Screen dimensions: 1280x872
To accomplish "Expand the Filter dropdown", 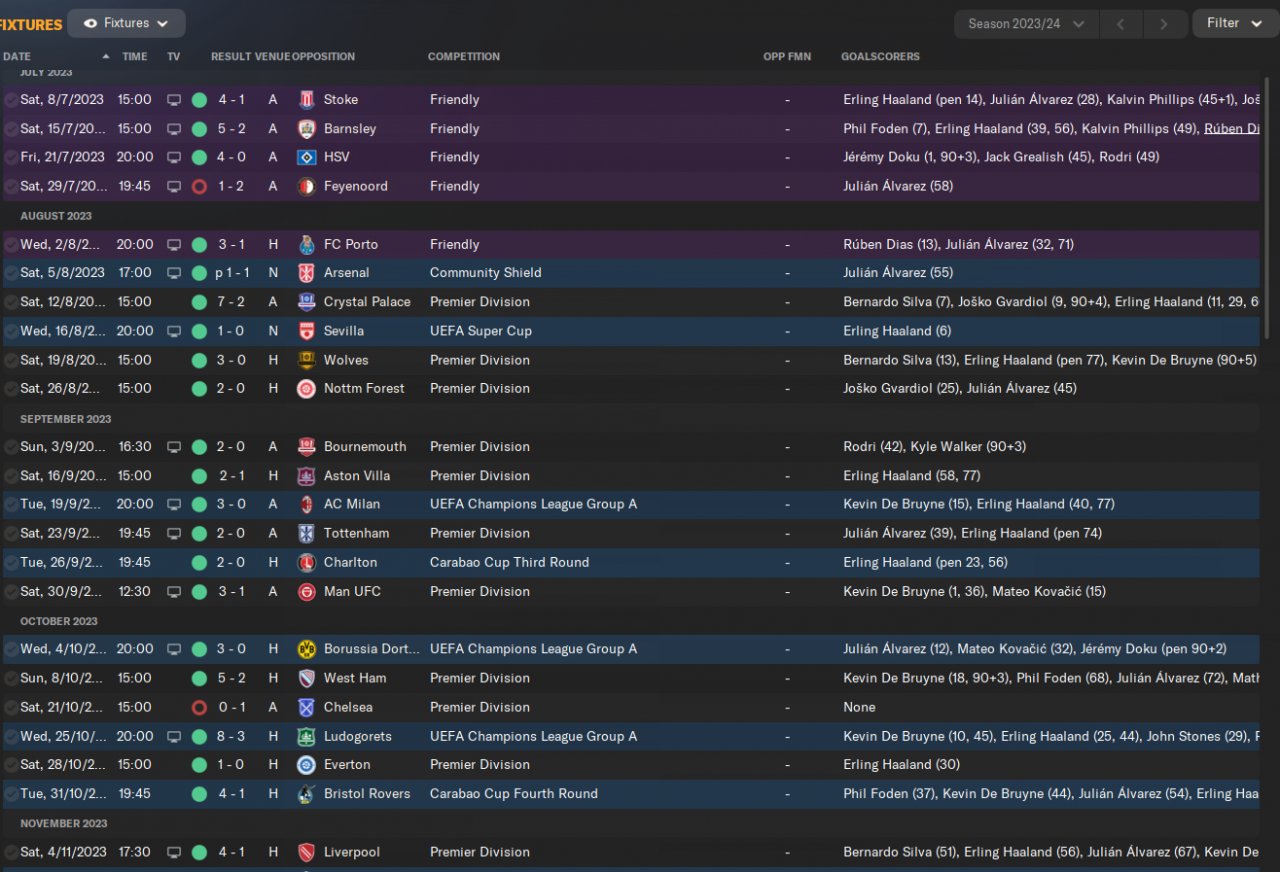I will click(x=1234, y=23).
